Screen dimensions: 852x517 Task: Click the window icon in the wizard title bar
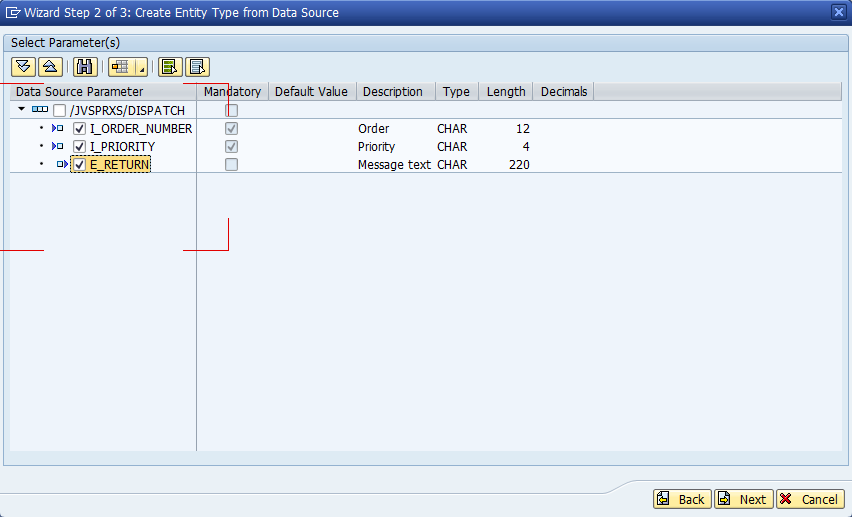point(12,13)
